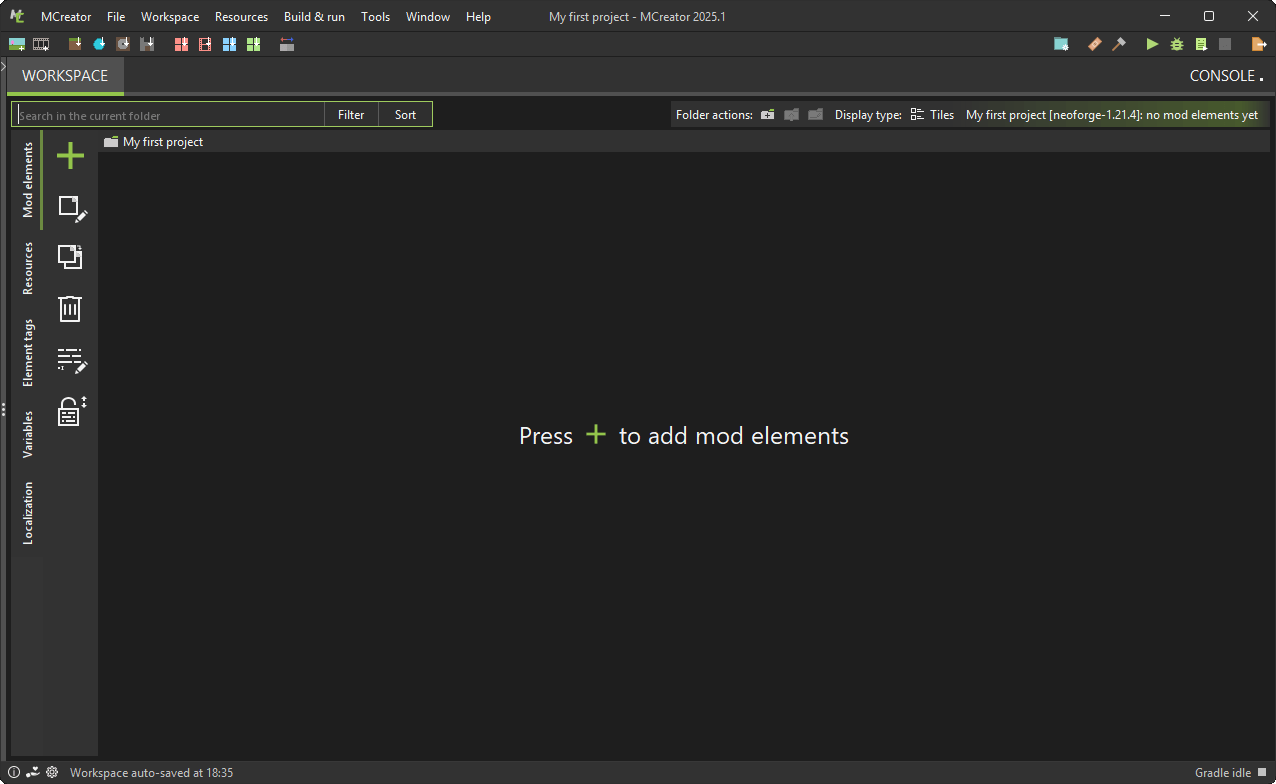Click the run server green document icon

(1201, 44)
